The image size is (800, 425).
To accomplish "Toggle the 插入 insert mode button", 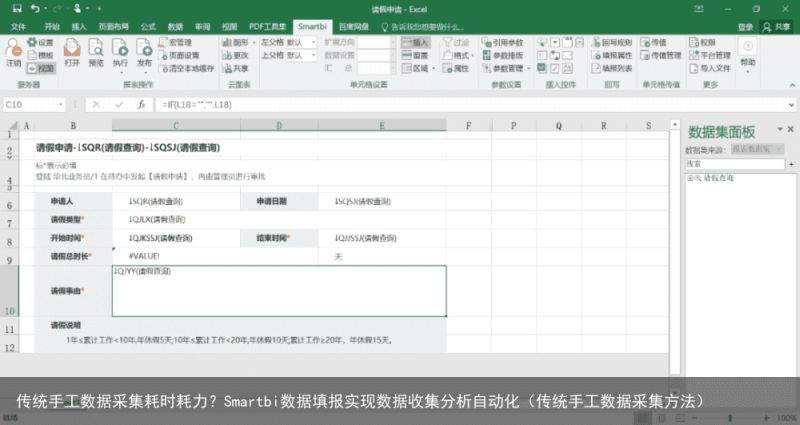I will 415,42.
